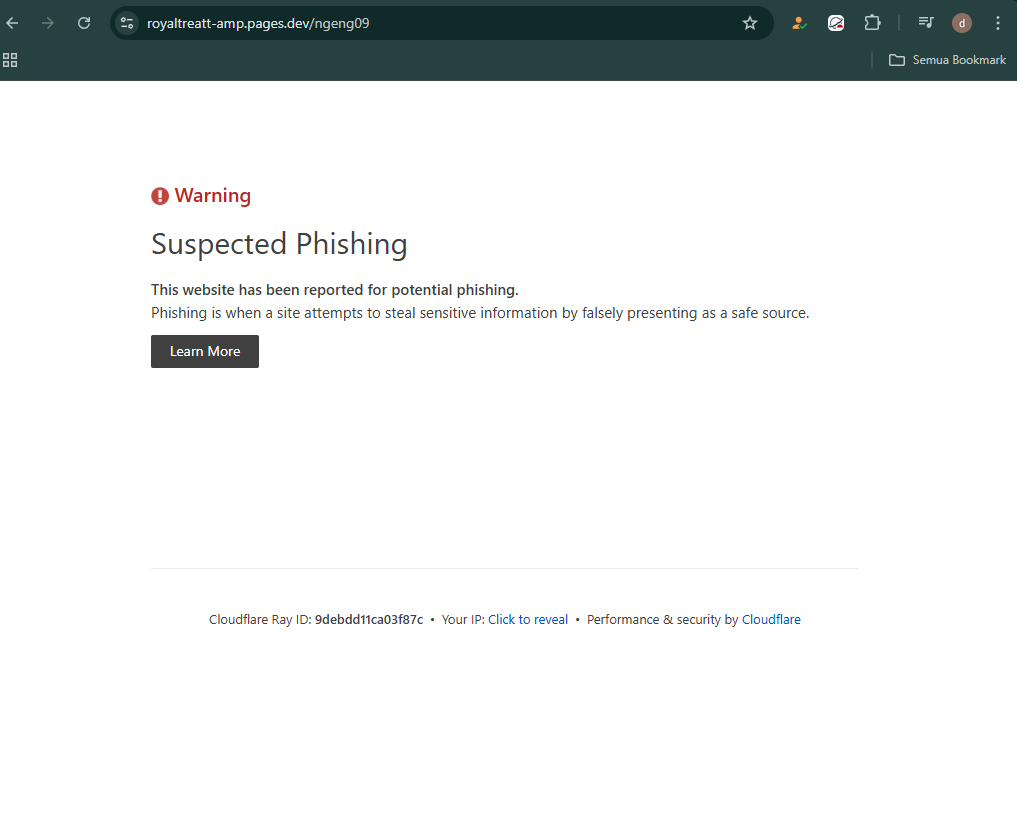Open the Cloudflare link in footer

click(x=771, y=619)
